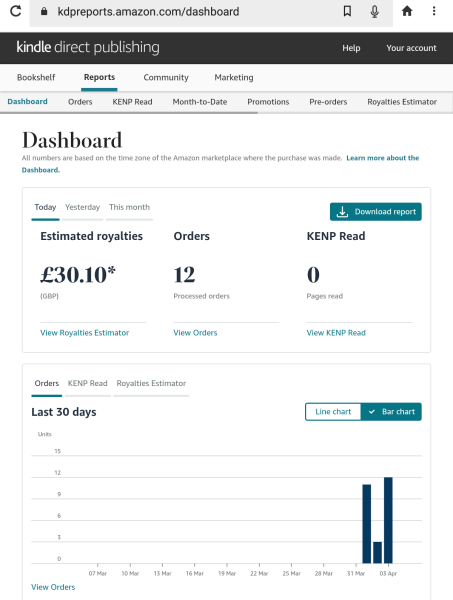The height and width of the screenshot is (600, 453).
Task: Click the download arrow icon in button
Action: (342, 212)
